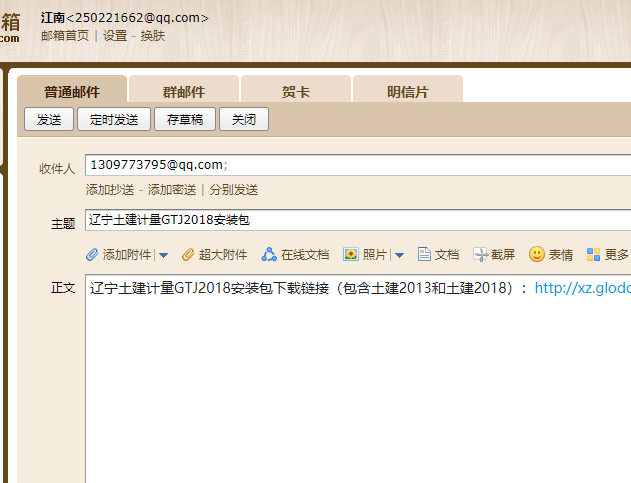
Task: Switch to the 普通邮件 tab
Action: [x=72, y=89]
